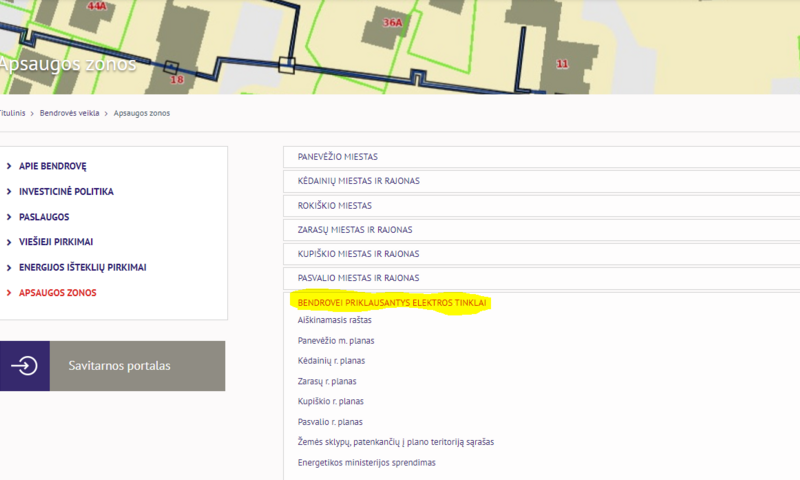The height and width of the screenshot is (480, 800).
Task: Click the Apsaugos zonos banner heading
Action: coord(68,65)
